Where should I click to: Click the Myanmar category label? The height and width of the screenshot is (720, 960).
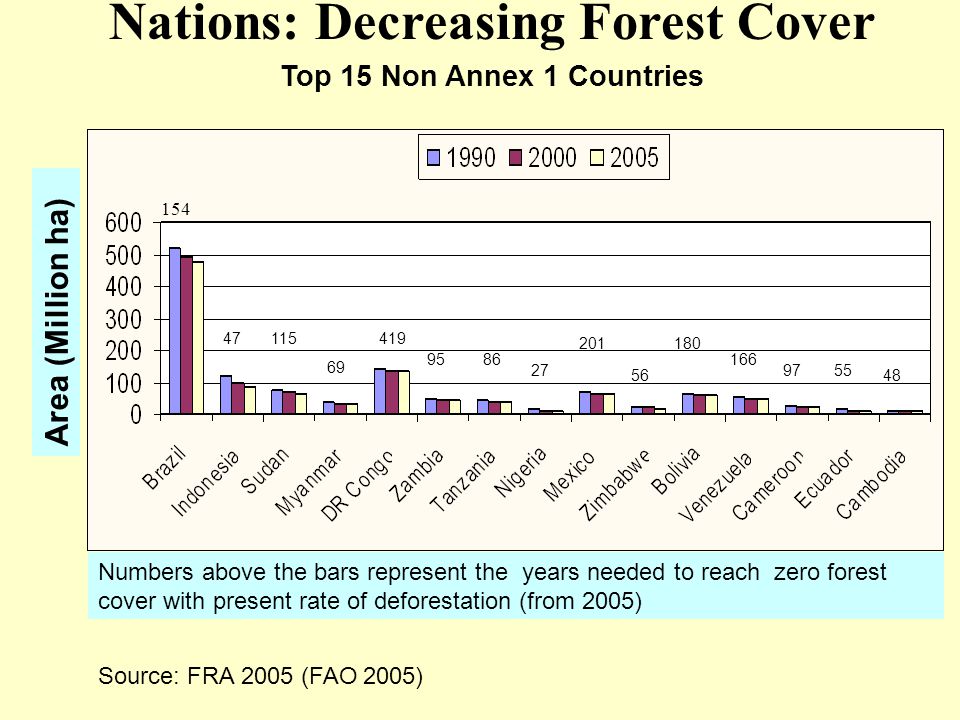click(307, 483)
